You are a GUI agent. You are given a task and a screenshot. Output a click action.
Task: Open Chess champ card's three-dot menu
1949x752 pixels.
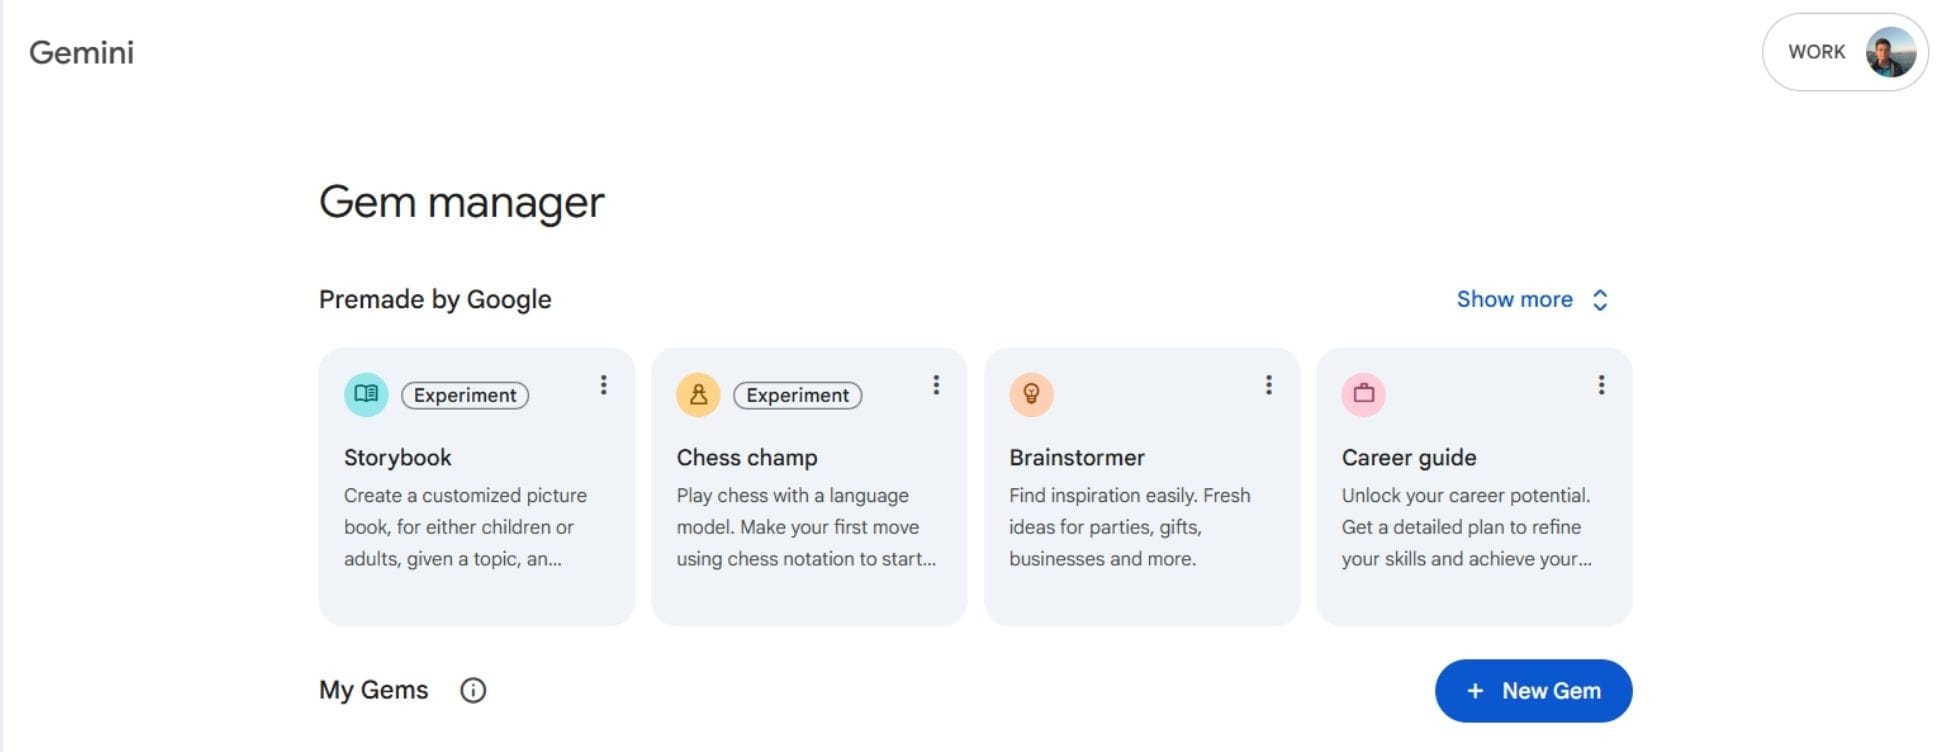click(936, 385)
